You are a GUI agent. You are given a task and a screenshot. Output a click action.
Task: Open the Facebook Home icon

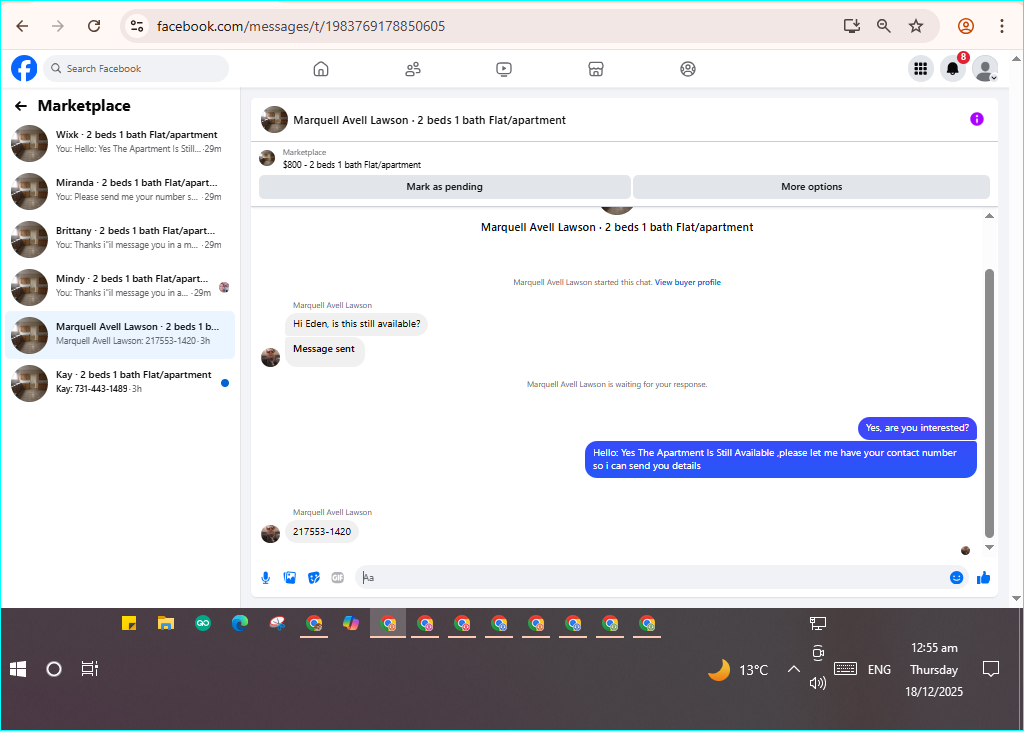pos(321,69)
